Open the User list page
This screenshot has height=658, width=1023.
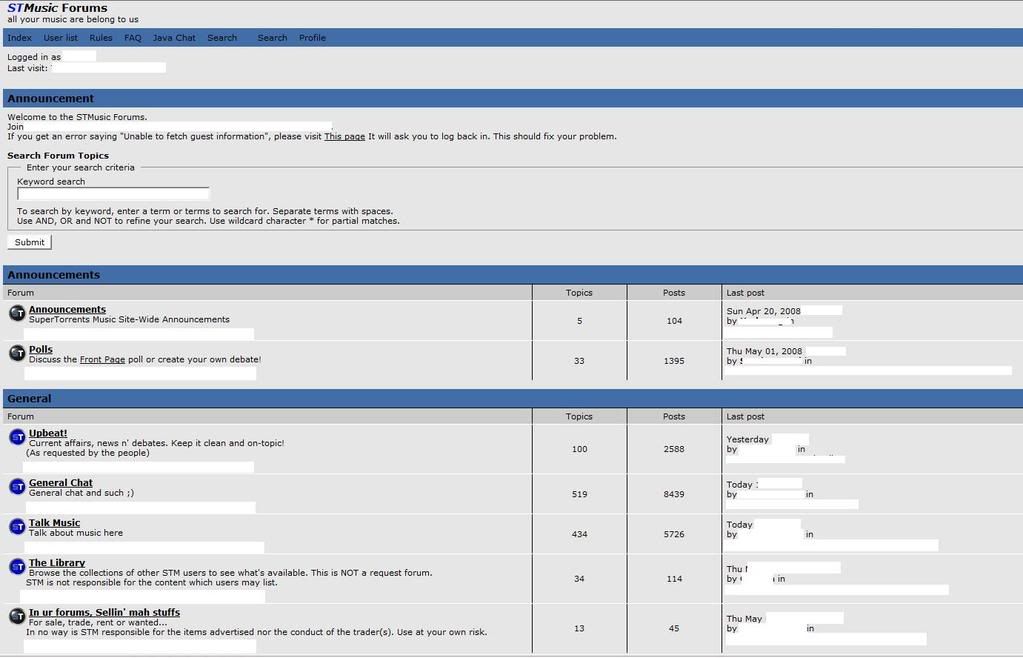[x=60, y=38]
